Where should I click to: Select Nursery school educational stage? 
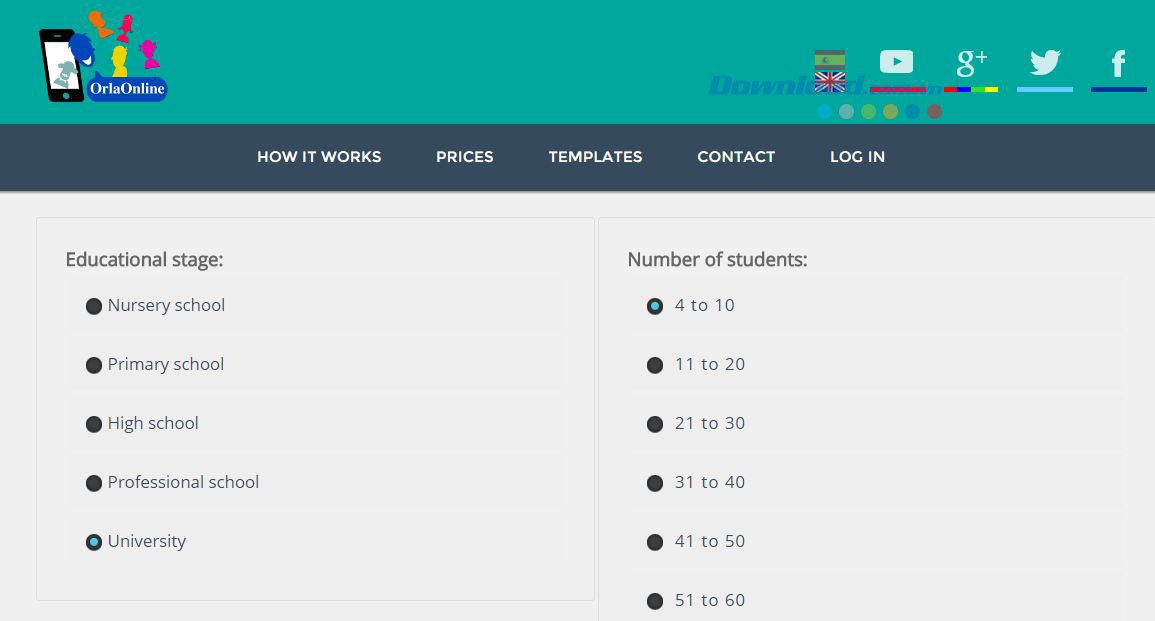[x=94, y=306]
